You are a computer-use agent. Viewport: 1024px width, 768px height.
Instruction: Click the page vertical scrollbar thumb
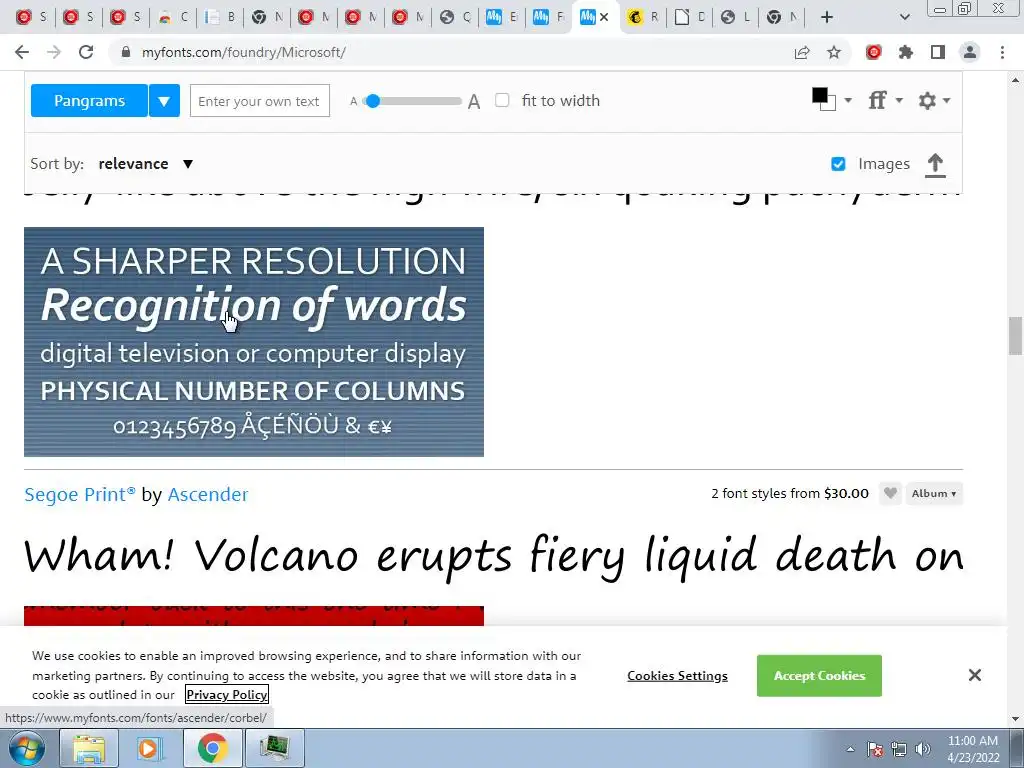(x=1015, y=335)
